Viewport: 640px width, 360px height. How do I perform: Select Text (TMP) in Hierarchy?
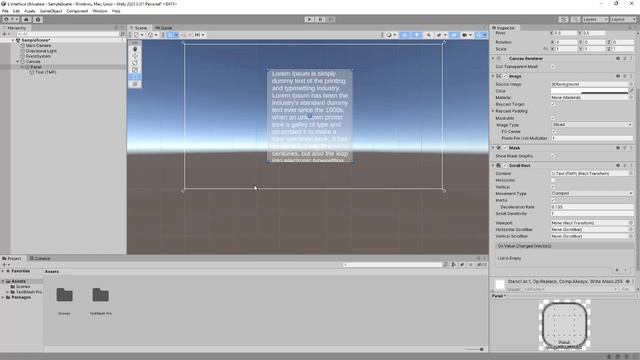point(45,72)
